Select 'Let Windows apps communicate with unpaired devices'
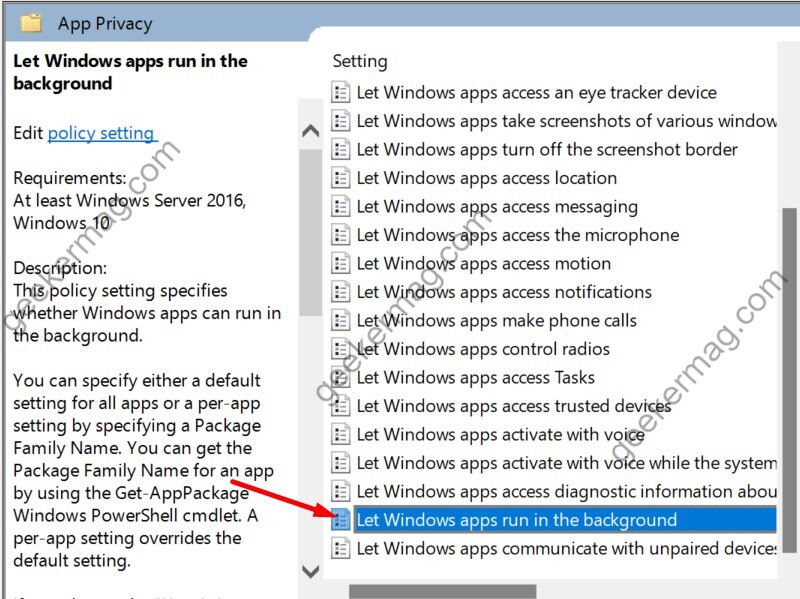 coord(566,549)
